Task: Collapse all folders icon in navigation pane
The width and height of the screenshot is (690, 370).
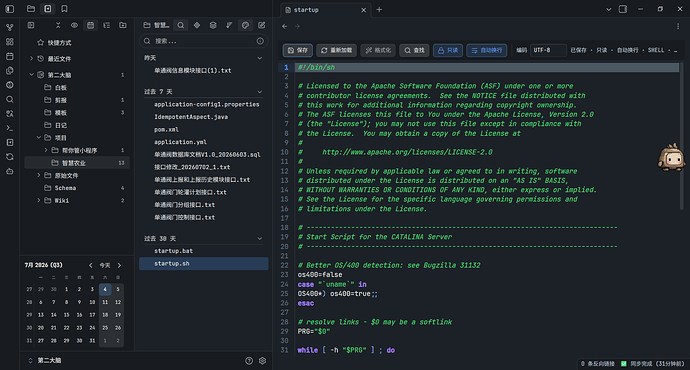Action: [x=58, y=26]
